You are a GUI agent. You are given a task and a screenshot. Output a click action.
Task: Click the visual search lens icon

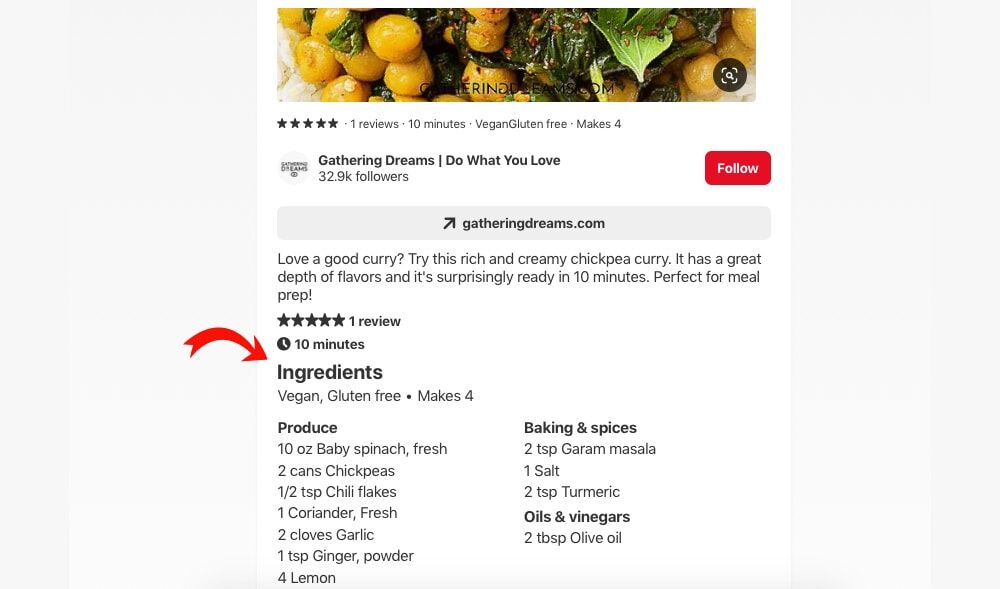pos(730,75)
